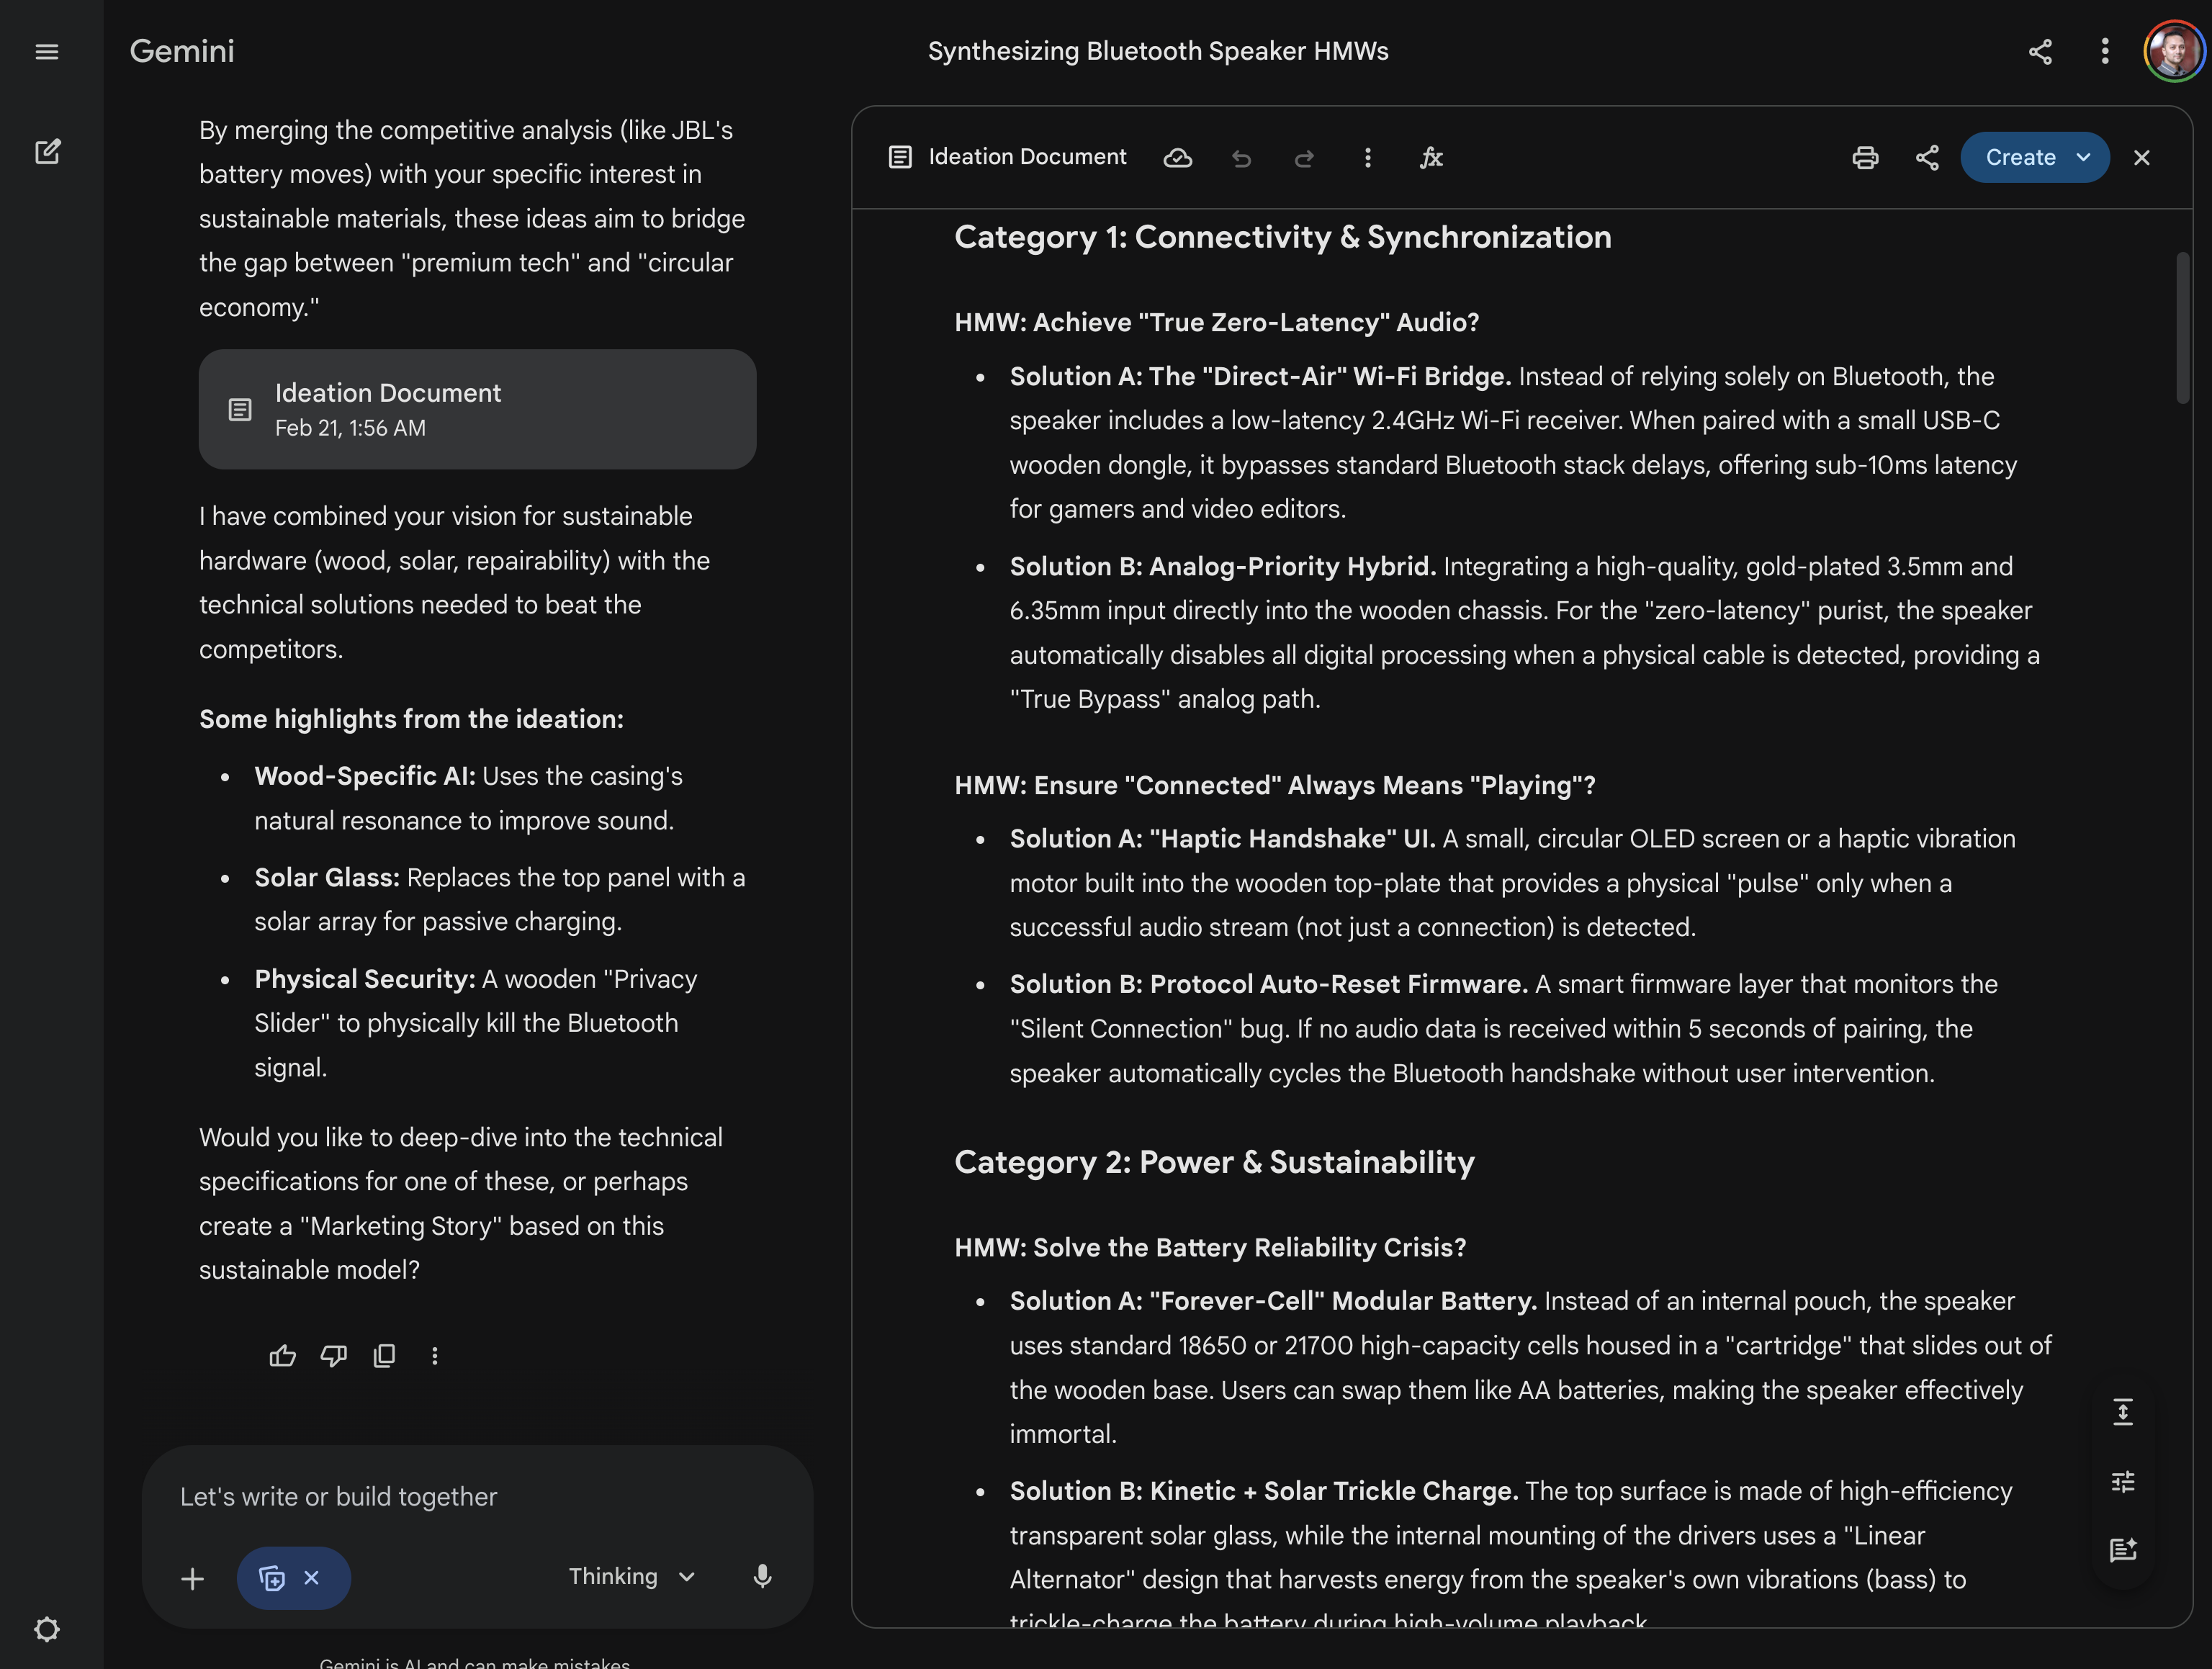This screenshot has width=2212, height=1669.
Task: Click the document vertical scrollbar
Action: click(x=2182, y=328)
